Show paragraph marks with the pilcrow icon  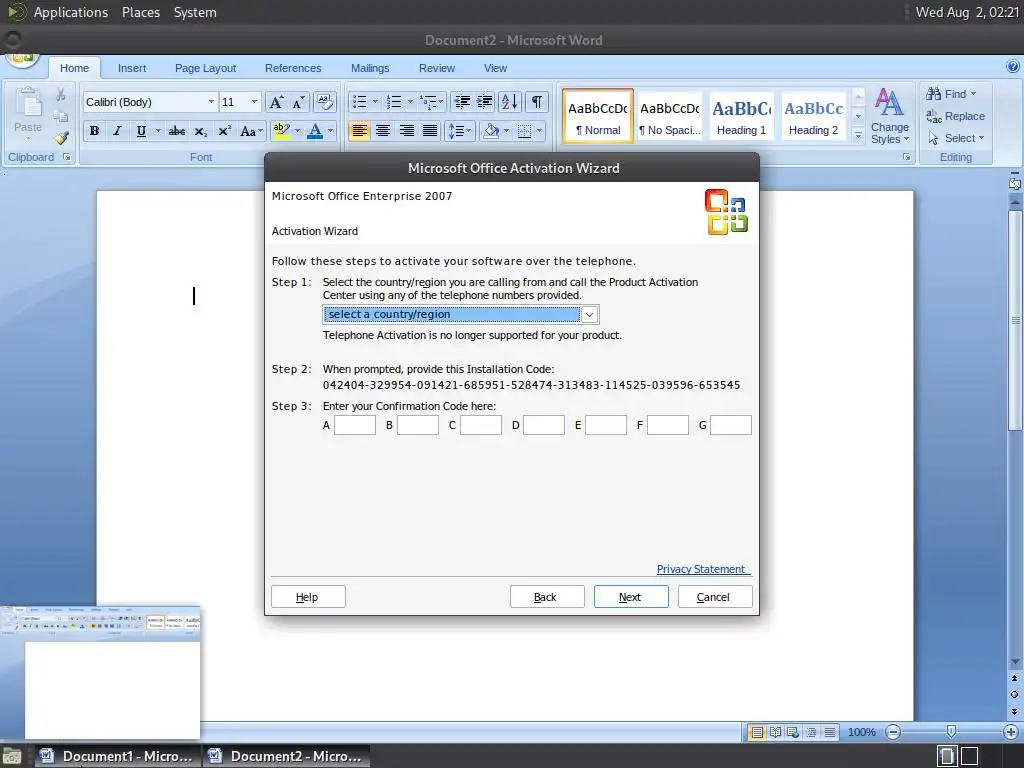(x=536, y=102)
